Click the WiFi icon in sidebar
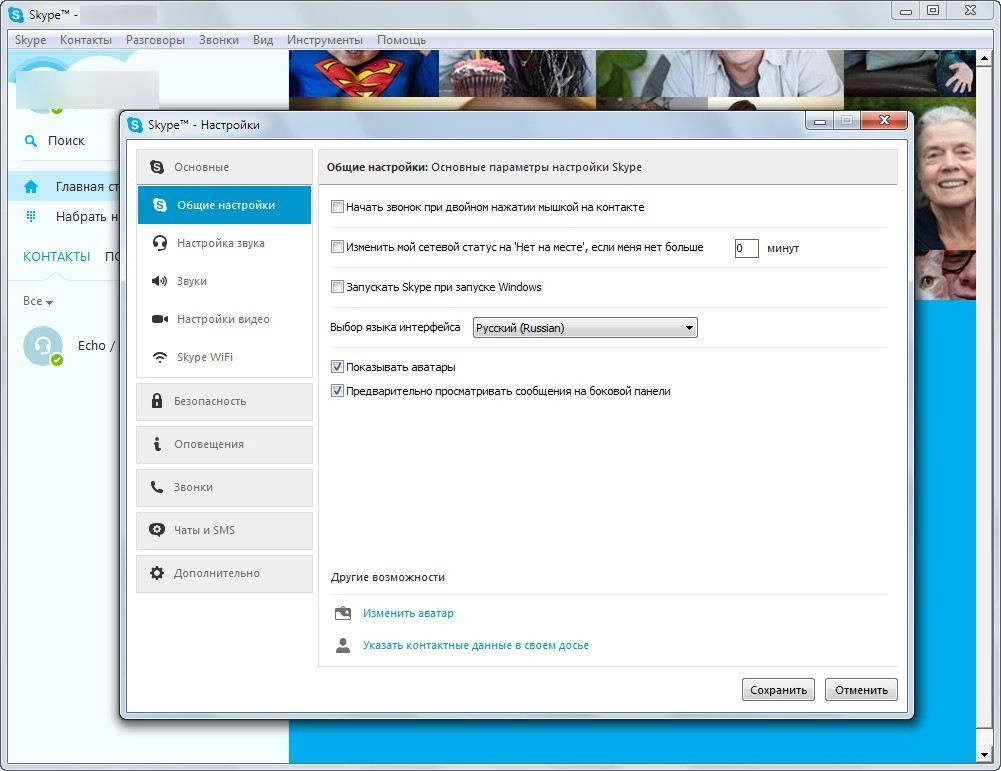 pyautogui.click(x=160, y=357)
